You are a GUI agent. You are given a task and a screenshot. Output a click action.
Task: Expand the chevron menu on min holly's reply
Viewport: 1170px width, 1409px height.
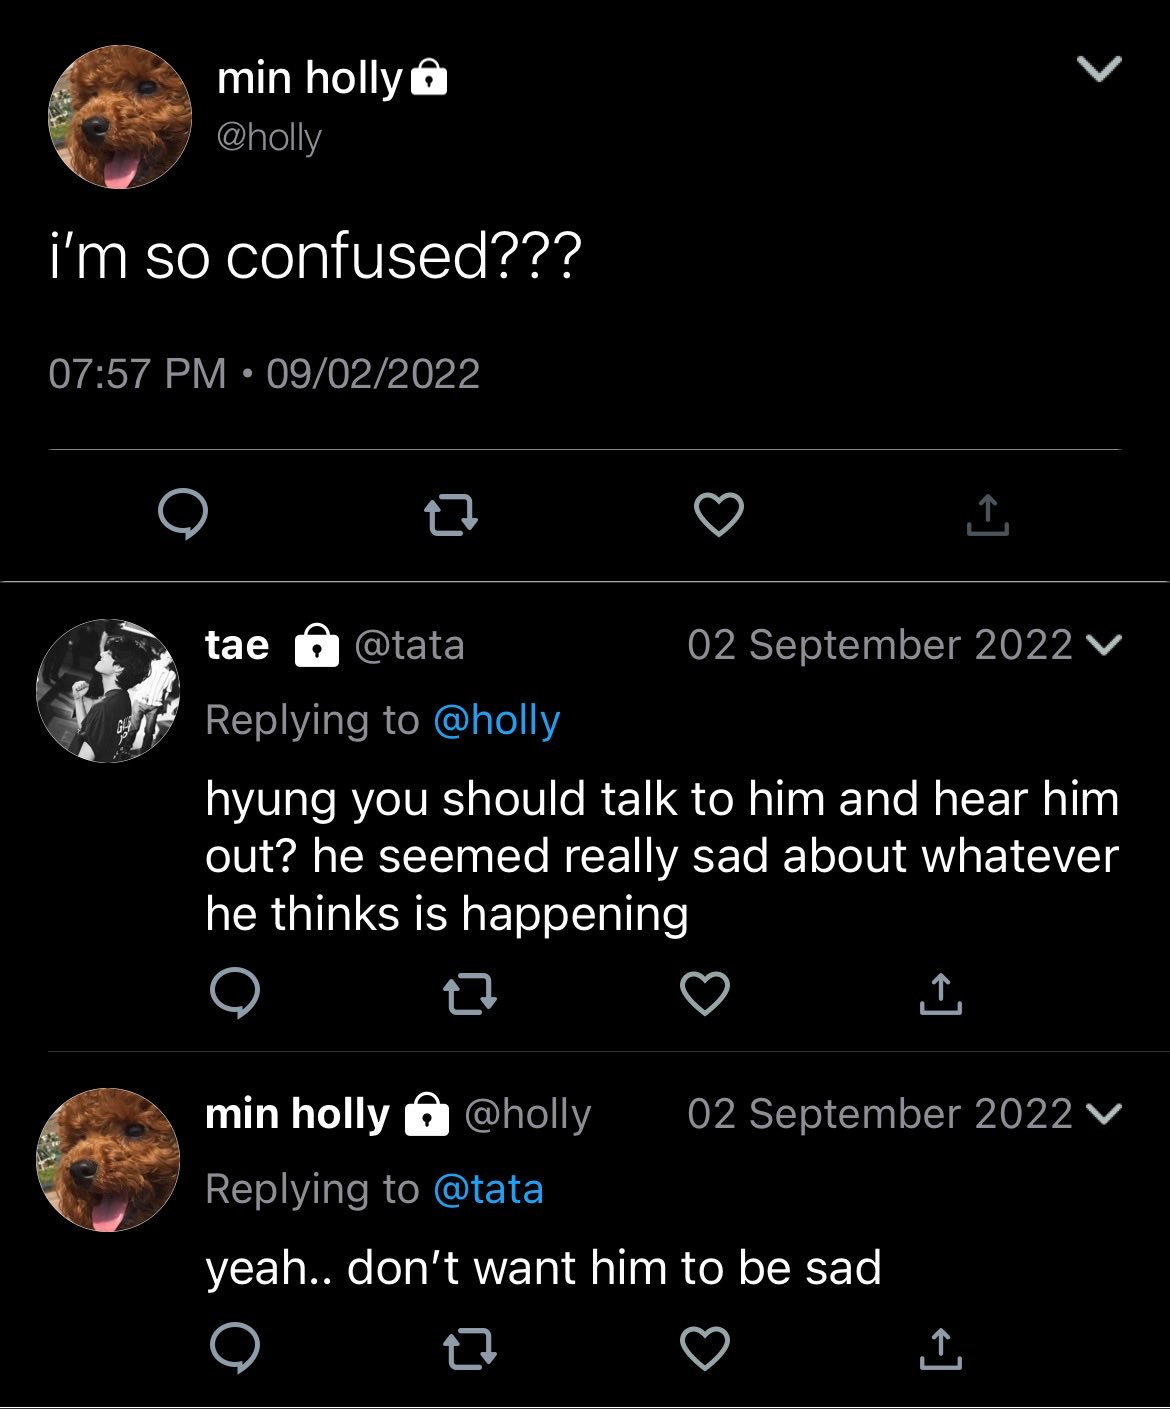pos(1104,1114)
